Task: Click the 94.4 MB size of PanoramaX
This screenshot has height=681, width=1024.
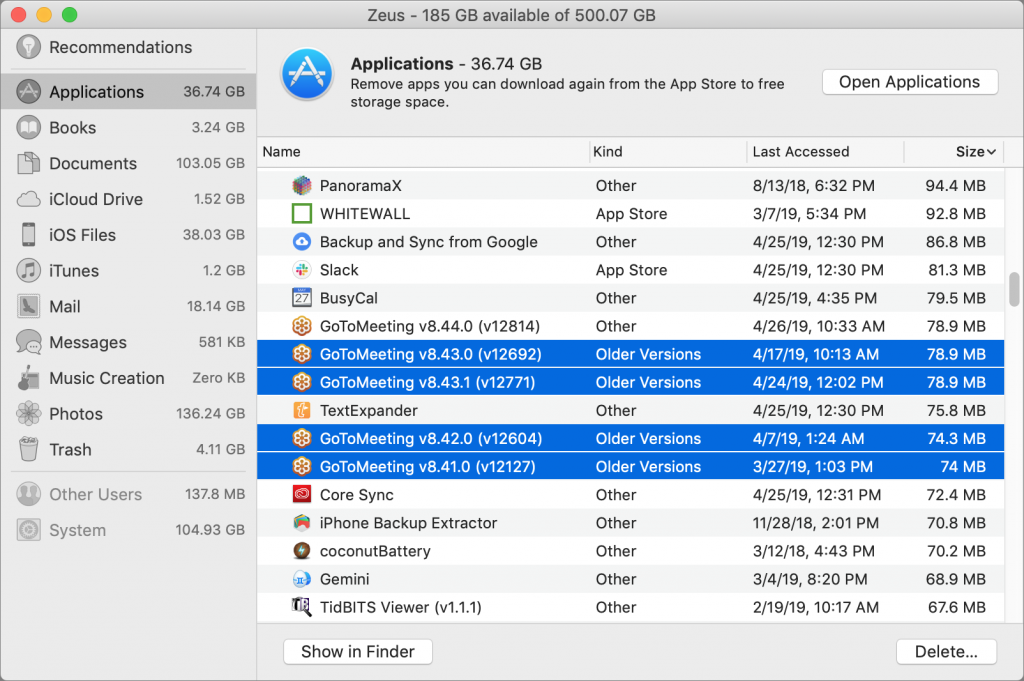Action: click(x=955, y=185)
